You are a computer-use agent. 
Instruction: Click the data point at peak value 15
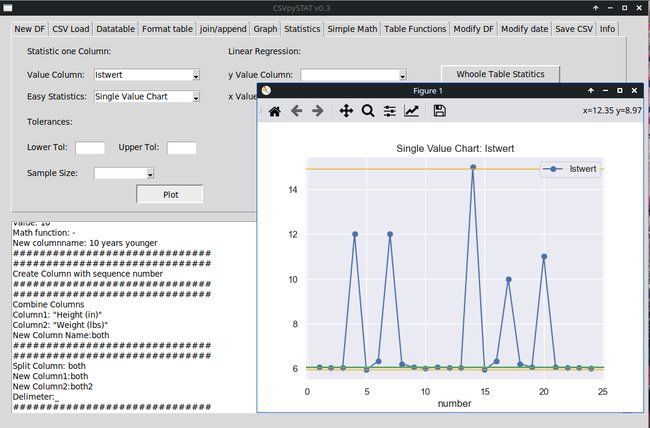(473, 167)
